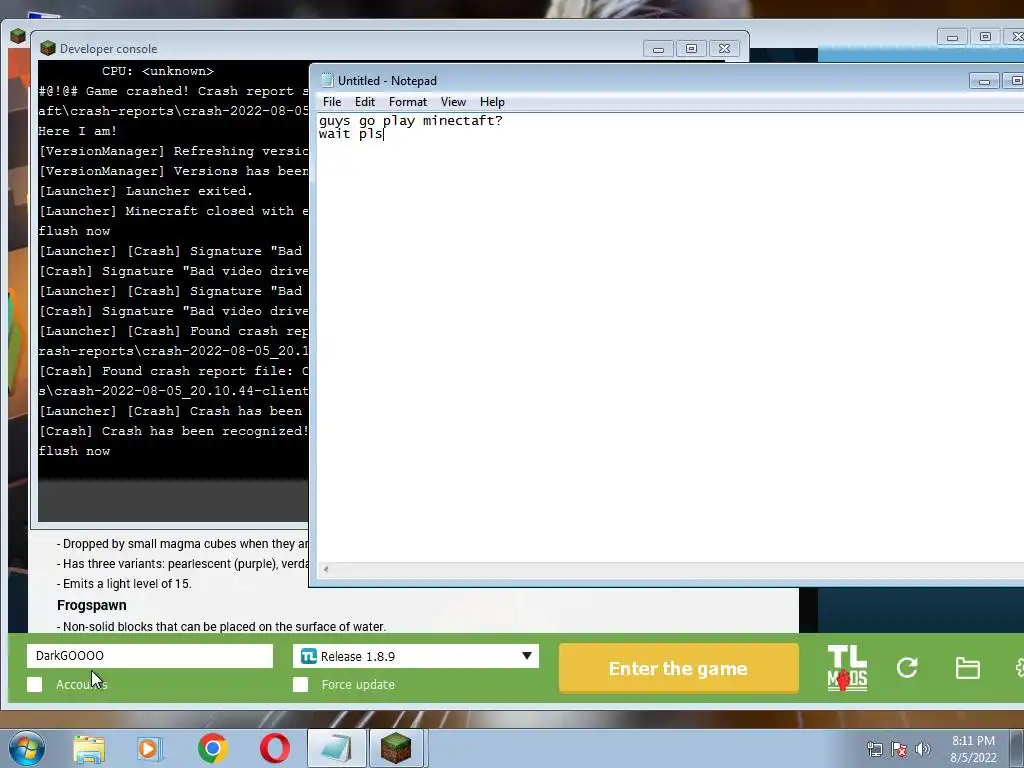
Task: Click 'wait pls' line in Notepad
Action: 351,134
